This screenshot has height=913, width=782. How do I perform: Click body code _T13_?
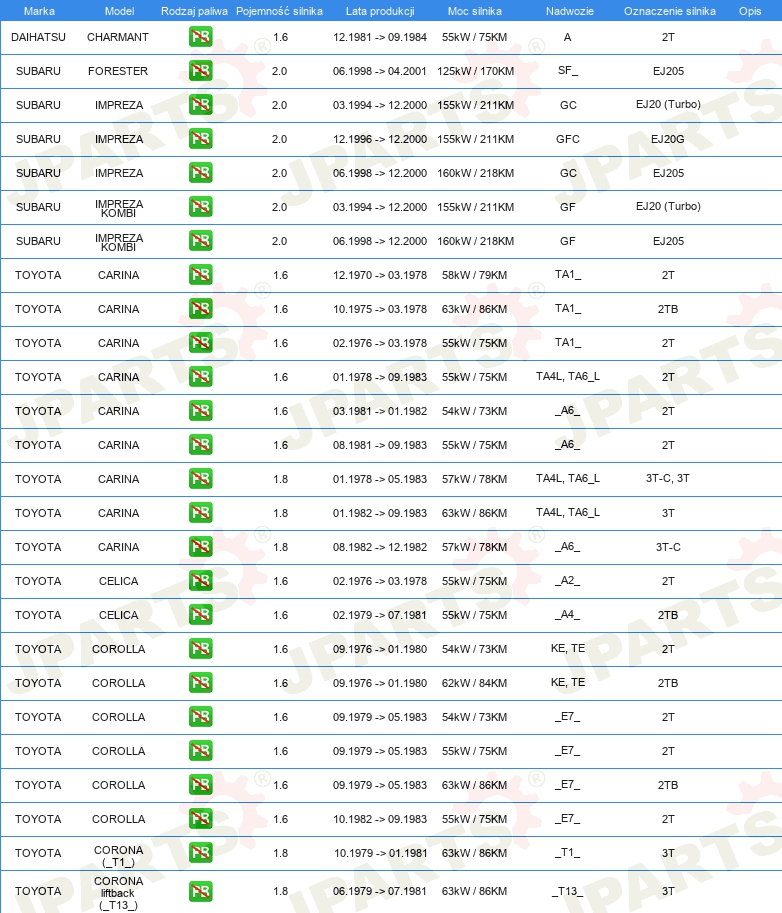click(568, 891)
